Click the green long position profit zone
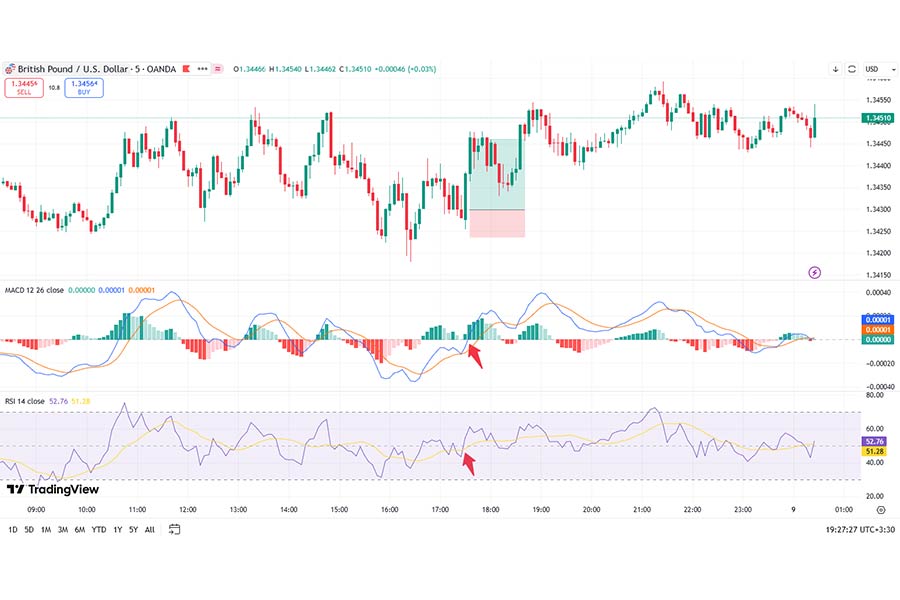 point(497,174)
